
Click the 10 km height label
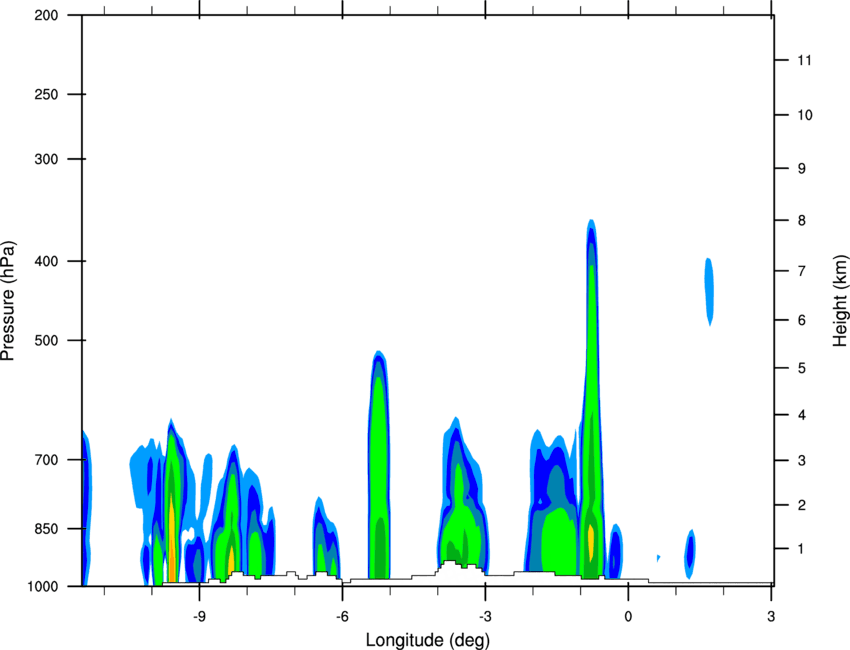coord(804,115)
